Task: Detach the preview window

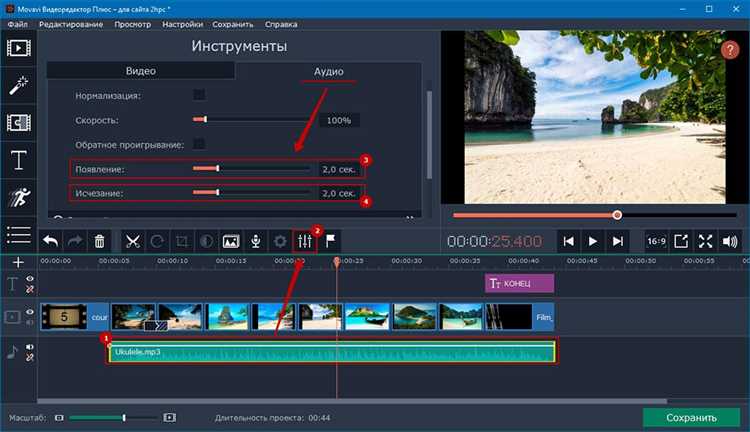Action: tap(681, 241)
